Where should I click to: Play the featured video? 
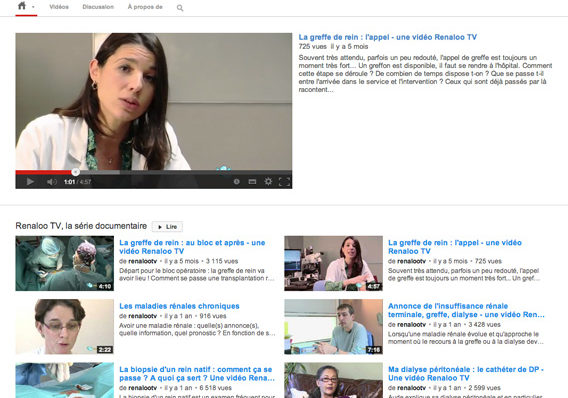point(30,181)
